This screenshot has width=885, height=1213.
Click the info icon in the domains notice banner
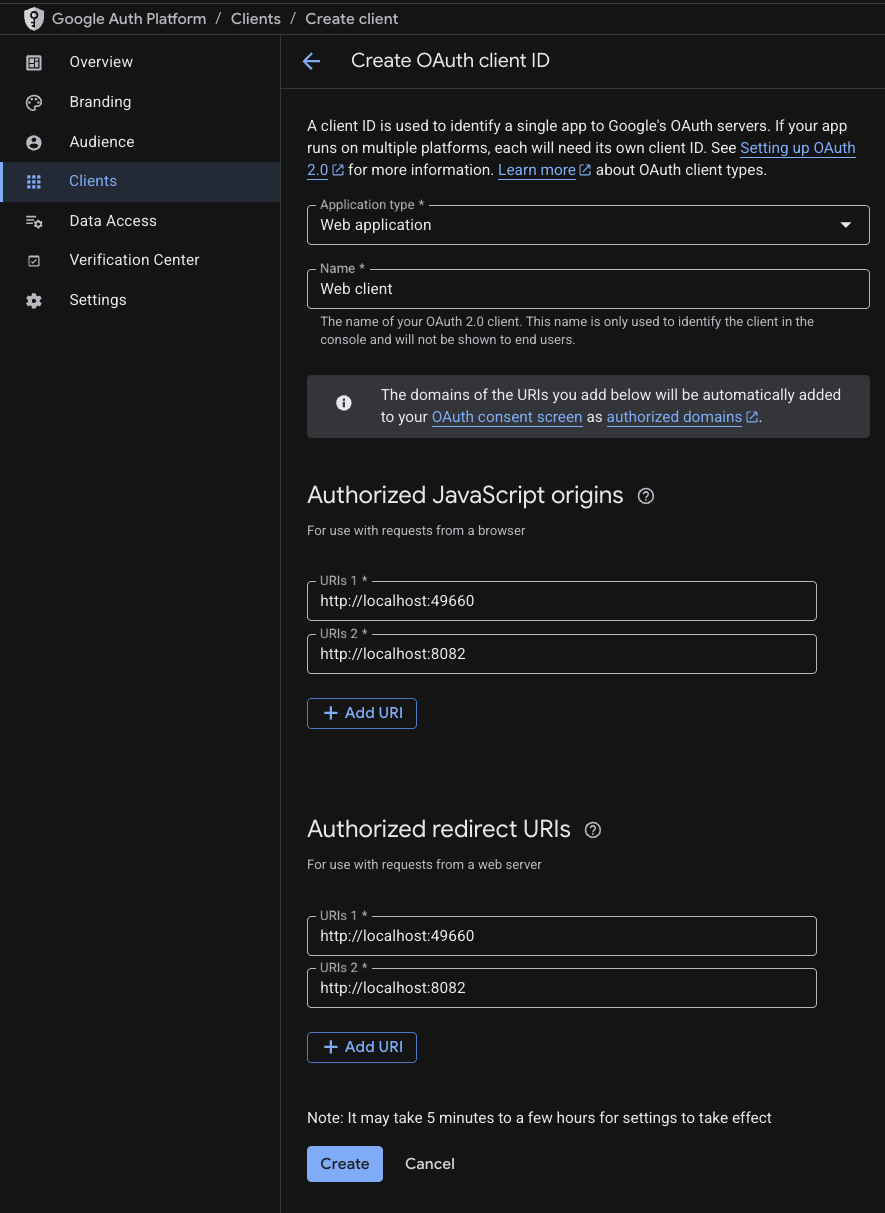point(344,403)
